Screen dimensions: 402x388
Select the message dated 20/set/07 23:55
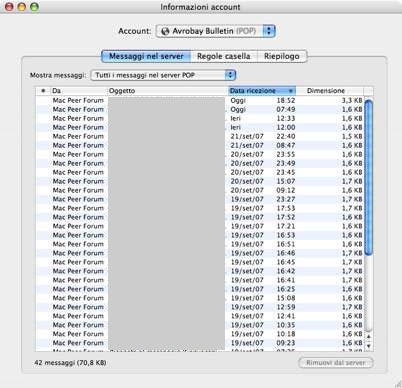(200, 154)
